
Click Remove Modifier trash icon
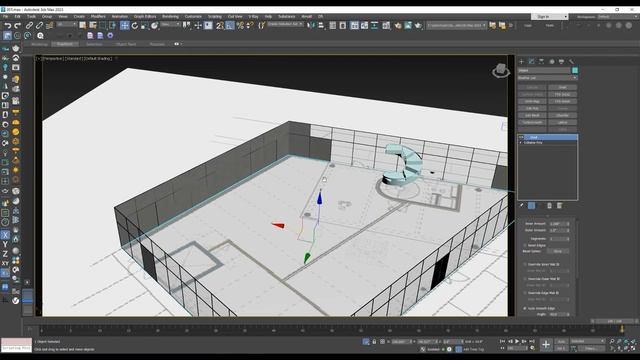coord(549,206)
